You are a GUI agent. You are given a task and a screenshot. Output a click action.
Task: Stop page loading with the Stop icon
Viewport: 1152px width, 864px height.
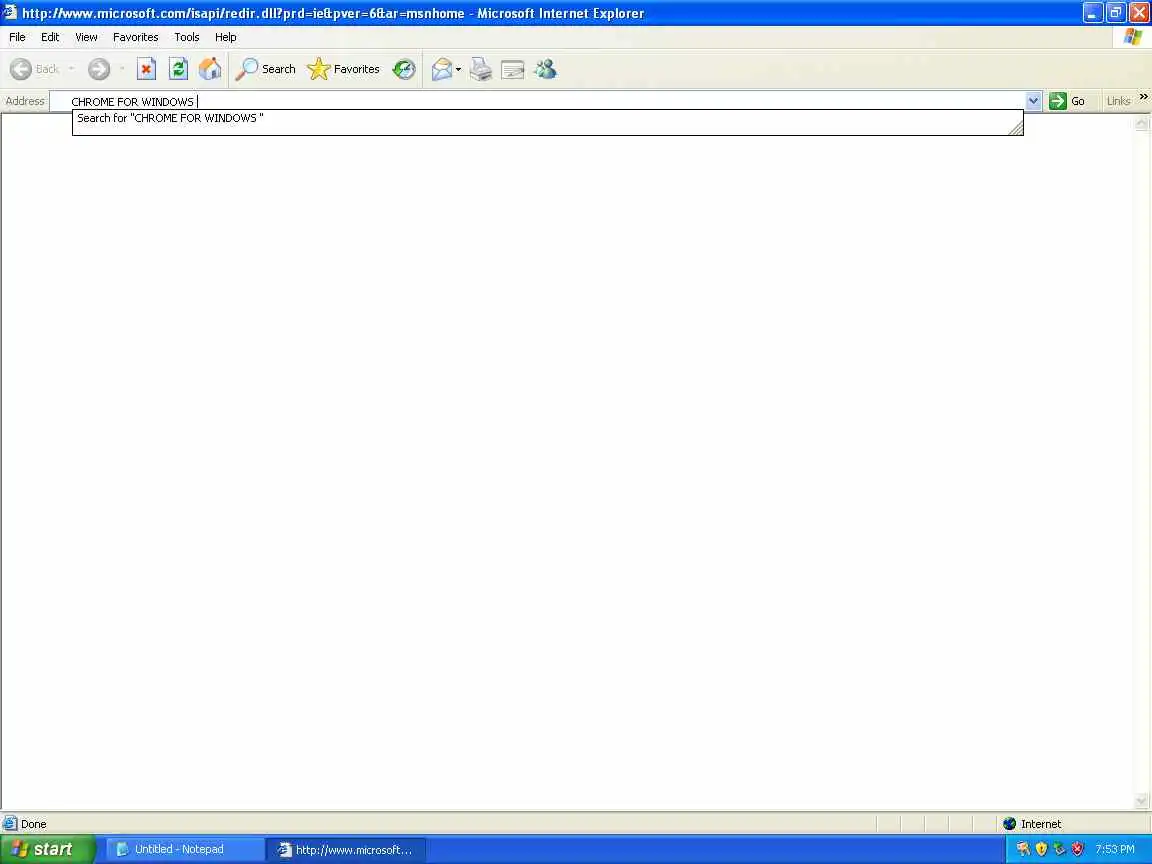(146, 69)
